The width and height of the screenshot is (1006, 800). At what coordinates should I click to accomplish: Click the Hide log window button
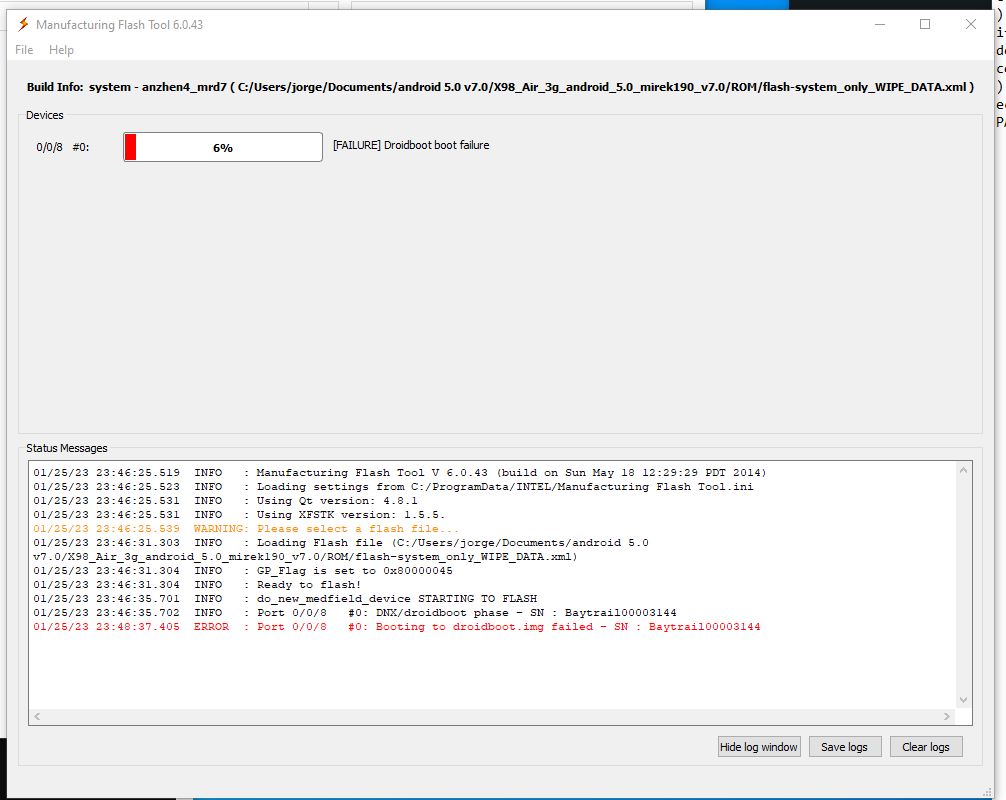(758, 747)
